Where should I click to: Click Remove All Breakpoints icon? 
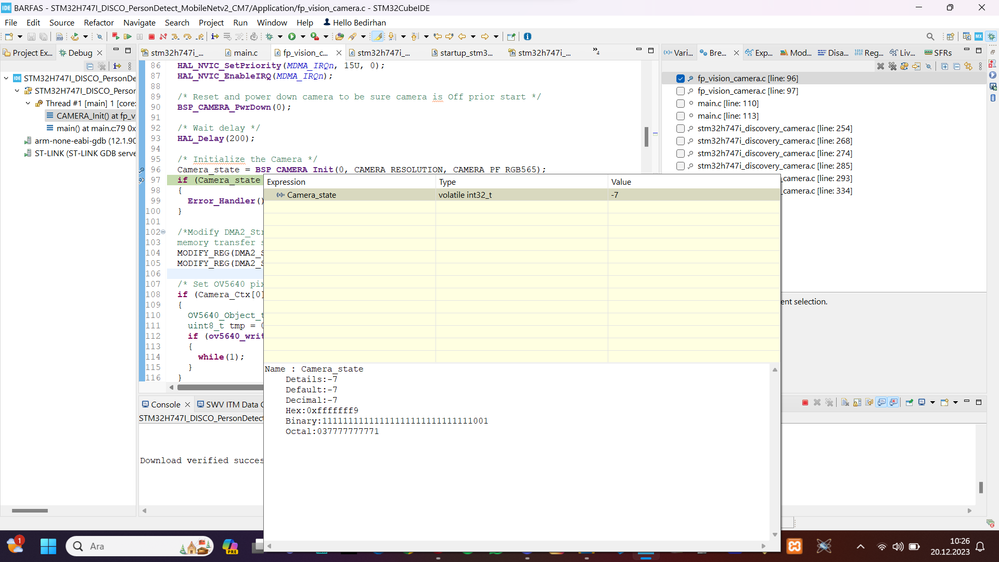tap(892, 66)
